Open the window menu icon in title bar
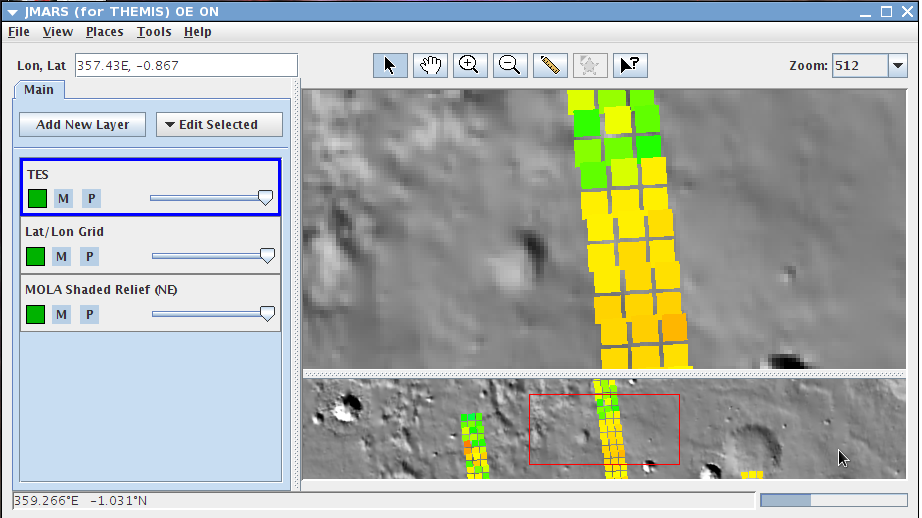 pyautogui.click(x=12, y=11)
